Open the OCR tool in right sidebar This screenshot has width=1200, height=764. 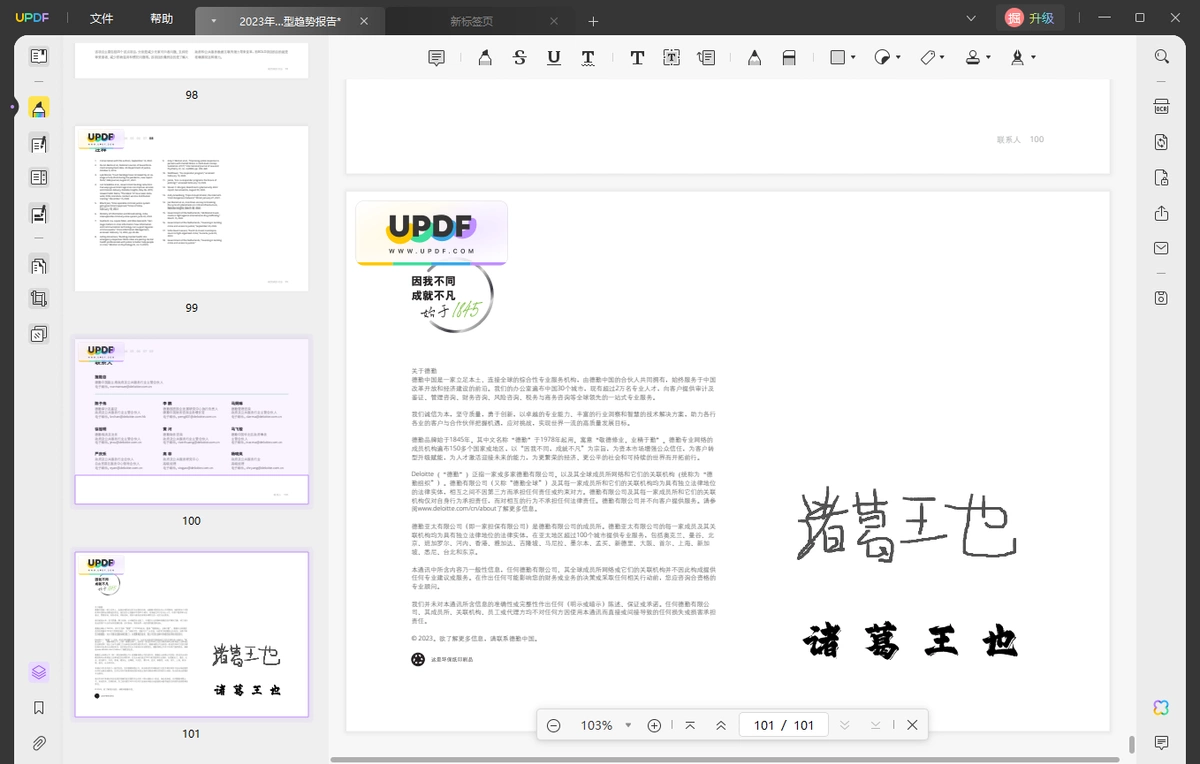[1161, 107]
